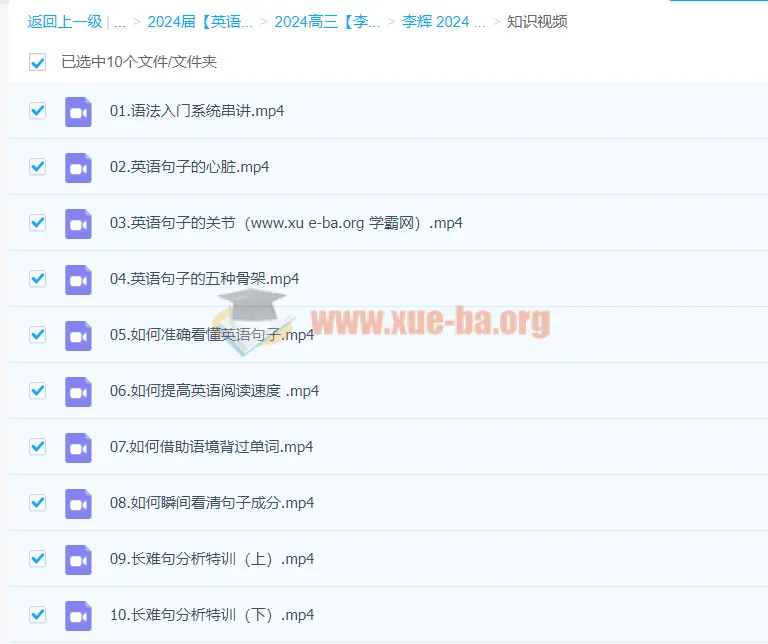Click video icon for 07.如何借助语境背过单词.mp4
Image resolution: width=768 pixels, height=644 pixels.
tap(78, 448)
